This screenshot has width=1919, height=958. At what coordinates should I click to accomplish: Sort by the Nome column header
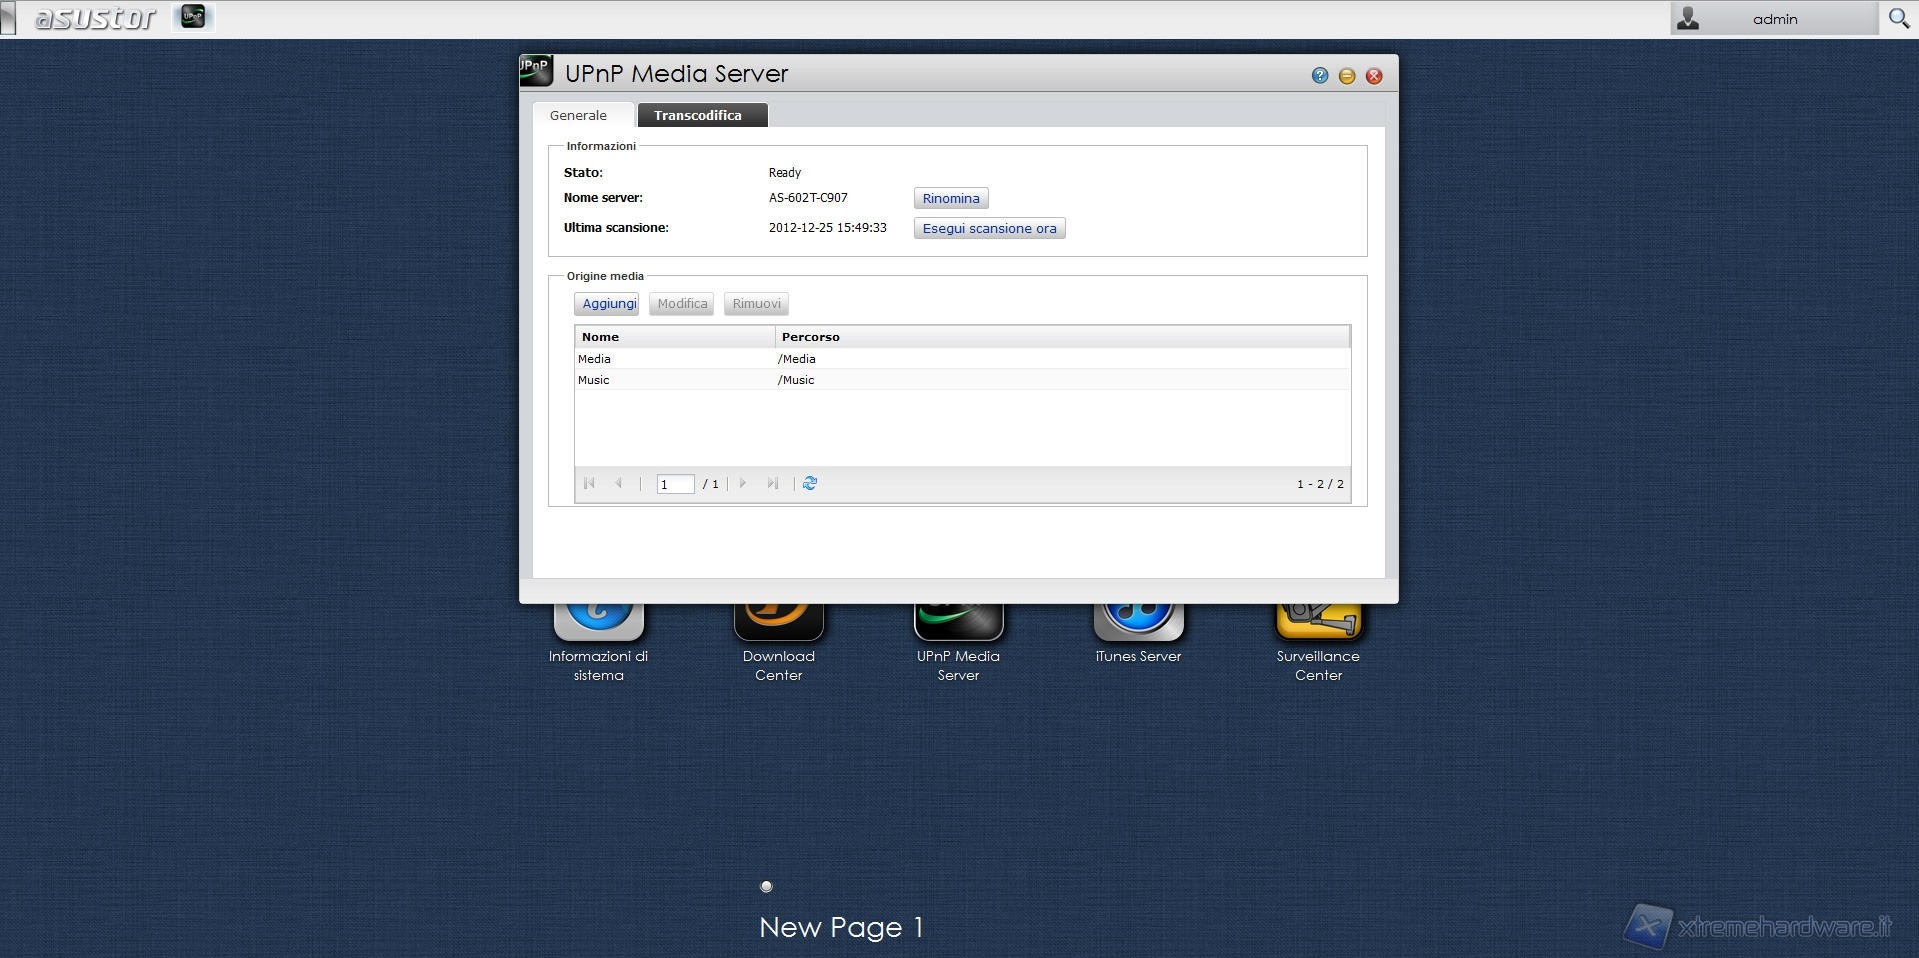coord(674,337)
